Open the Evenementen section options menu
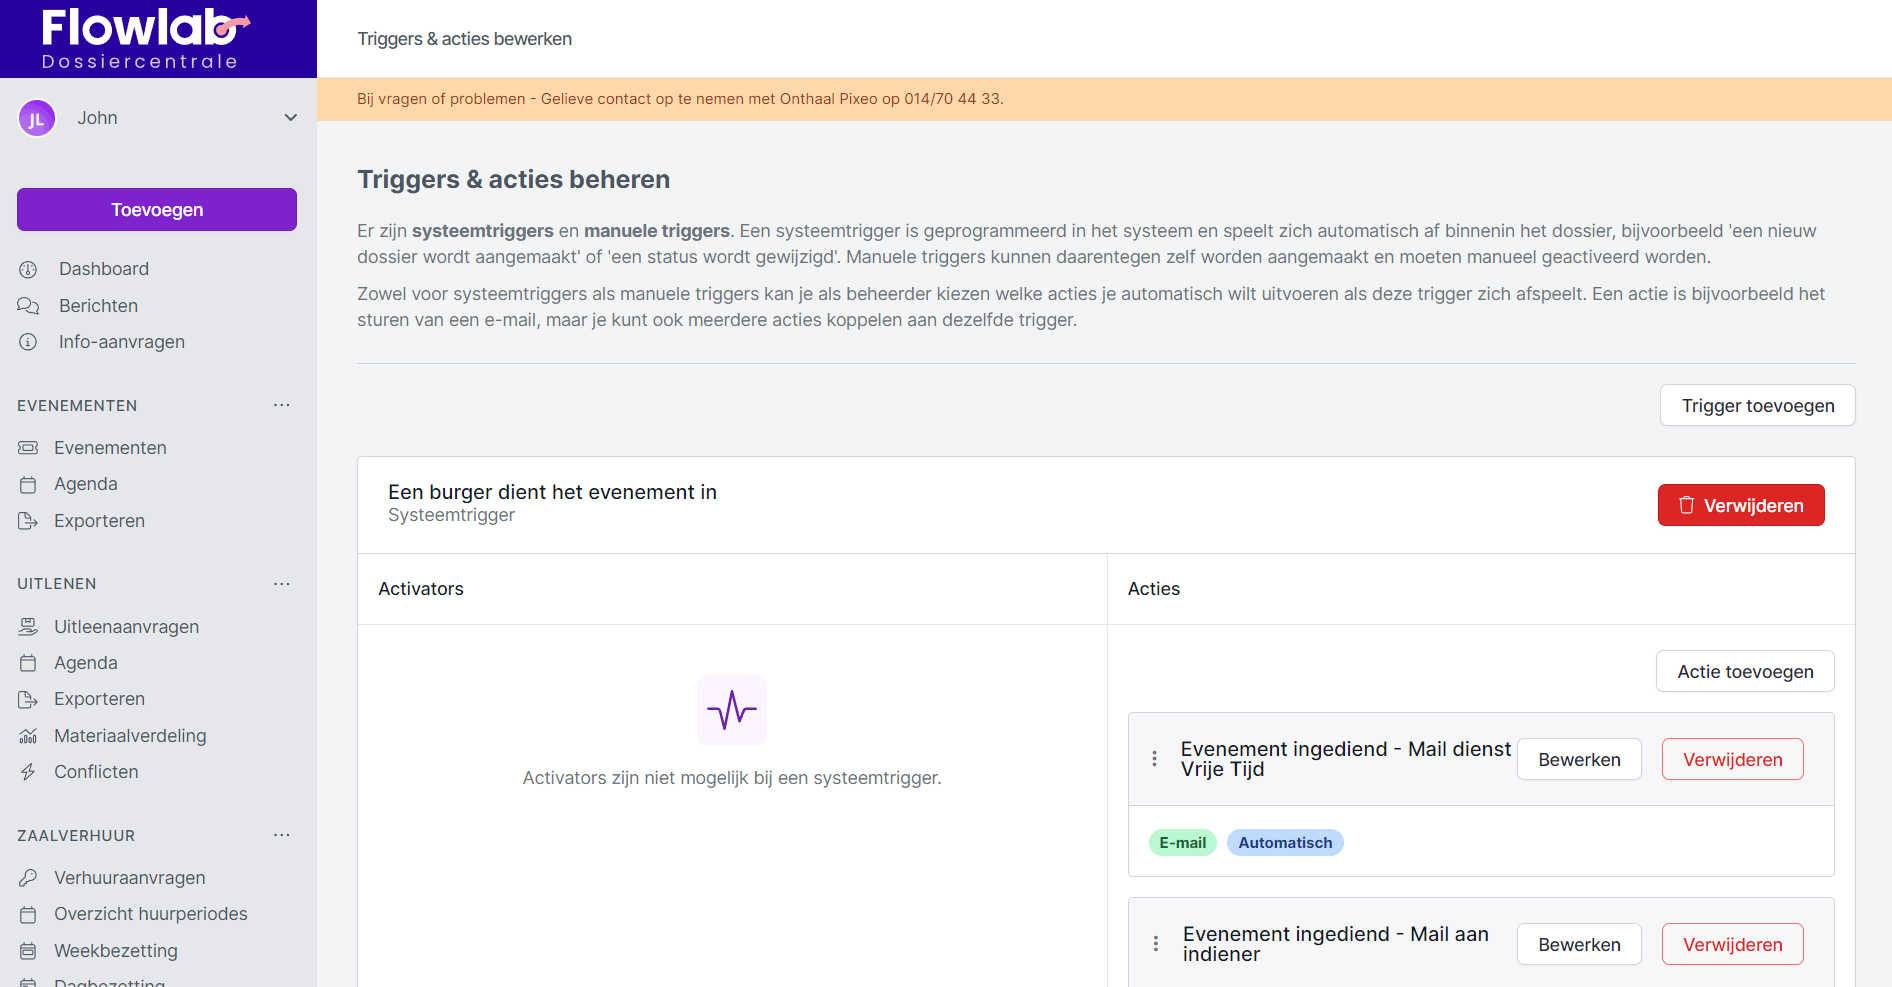Viewport: 1892px width, 987px height. (282, 406)
